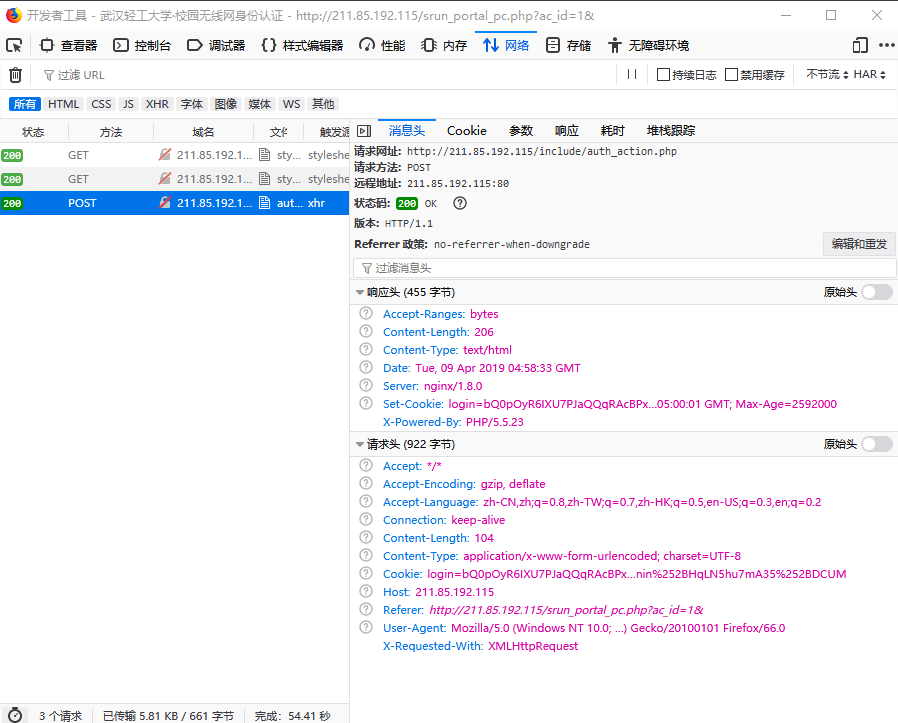Pause network recording with pause icon
This screenshot has width=898, height=723.
coord(631,74)
